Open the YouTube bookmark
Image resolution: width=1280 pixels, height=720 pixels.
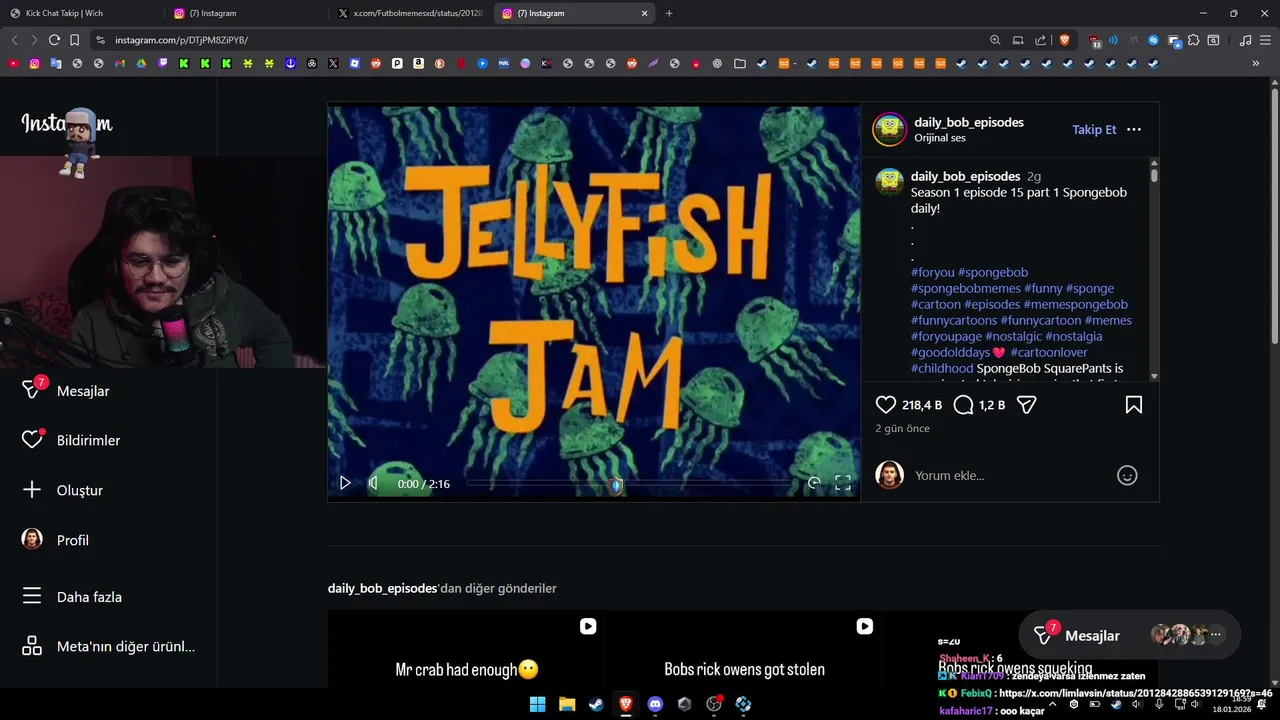pos(12,63)
